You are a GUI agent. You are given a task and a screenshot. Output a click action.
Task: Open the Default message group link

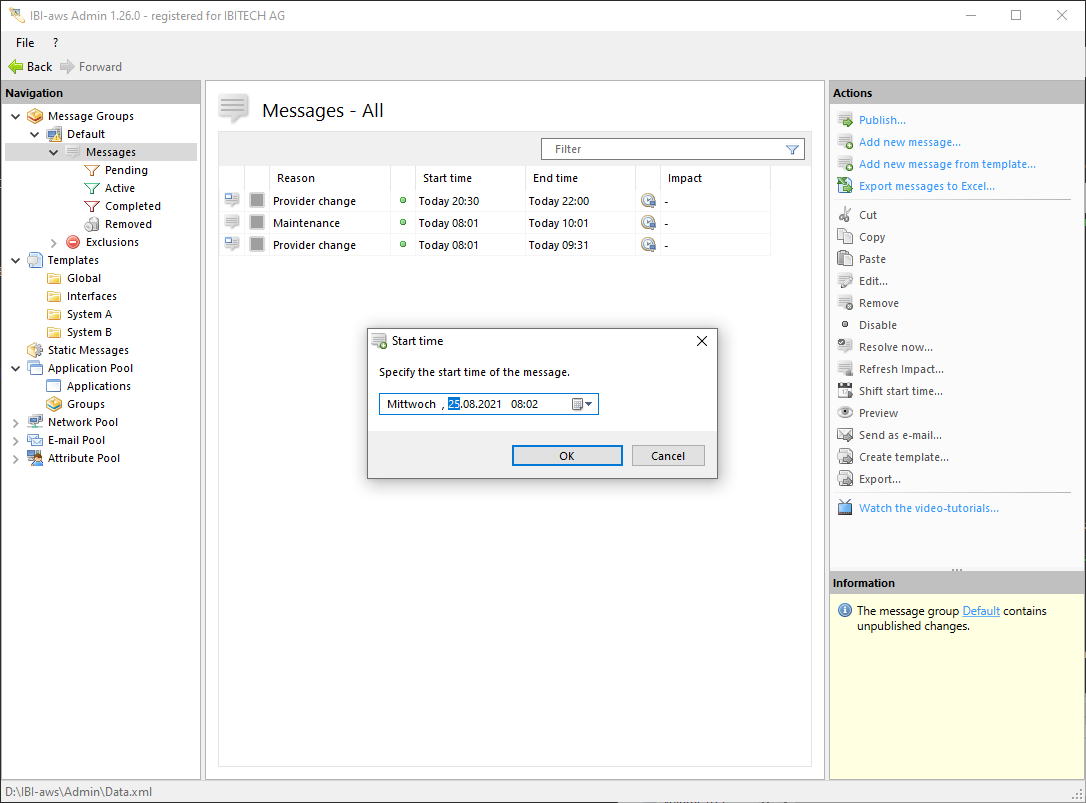pos(980,611)
